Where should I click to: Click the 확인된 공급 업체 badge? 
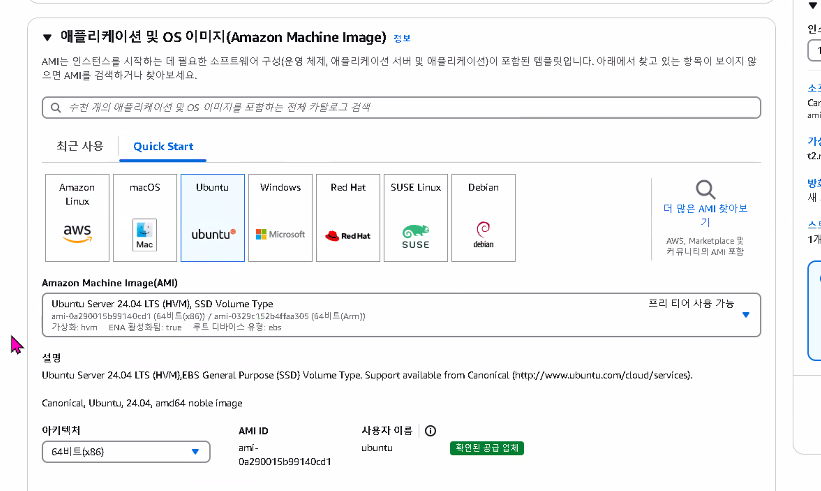486,448
